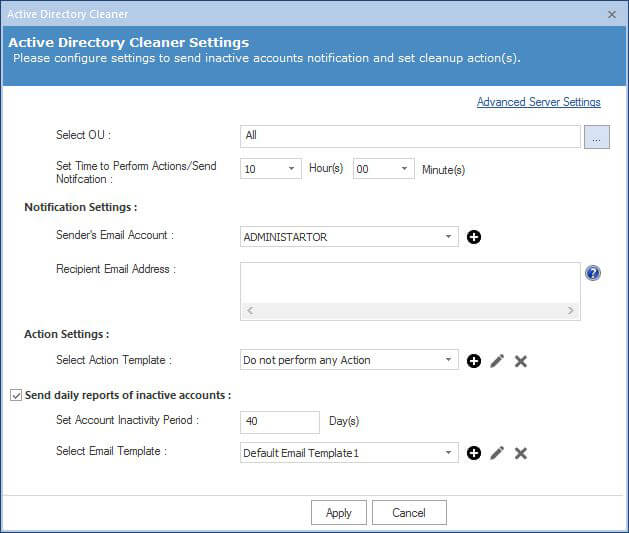Image resolution: width=629 pixels, height=533 pixels.
Task: Click the Cancel button
Action: 409,512
